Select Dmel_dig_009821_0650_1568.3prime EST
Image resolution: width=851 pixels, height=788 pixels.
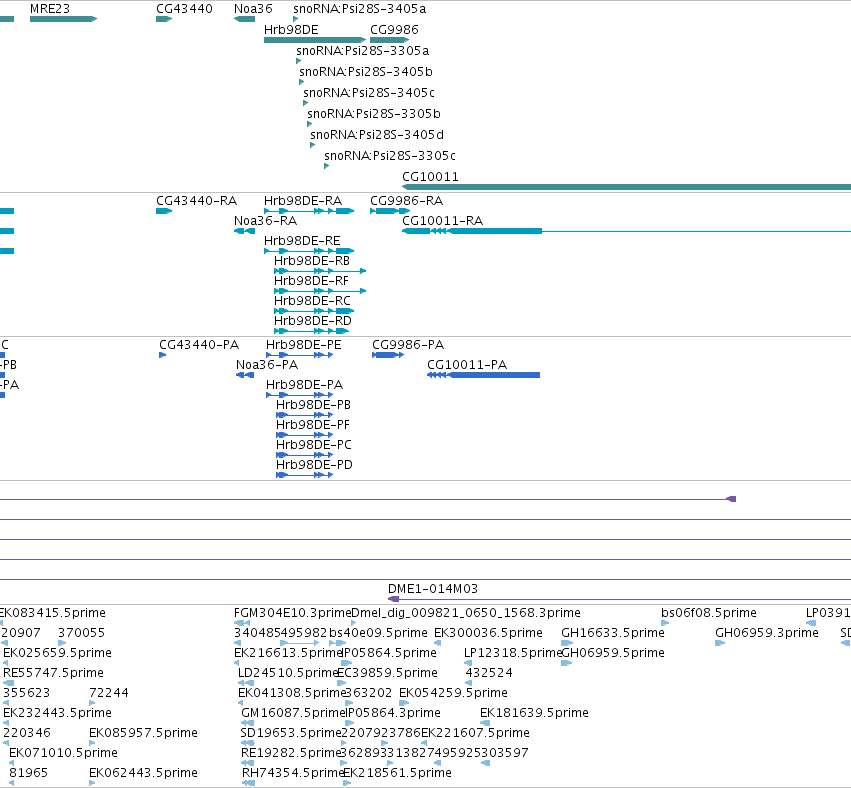coord(354,623)
